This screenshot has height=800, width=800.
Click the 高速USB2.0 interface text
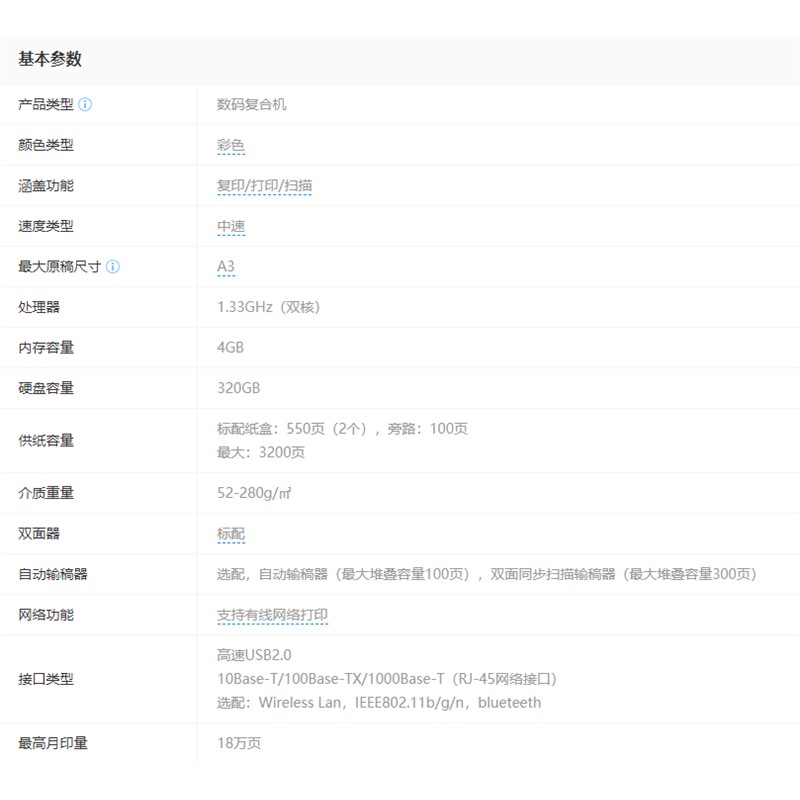click(x=254, y=655)
